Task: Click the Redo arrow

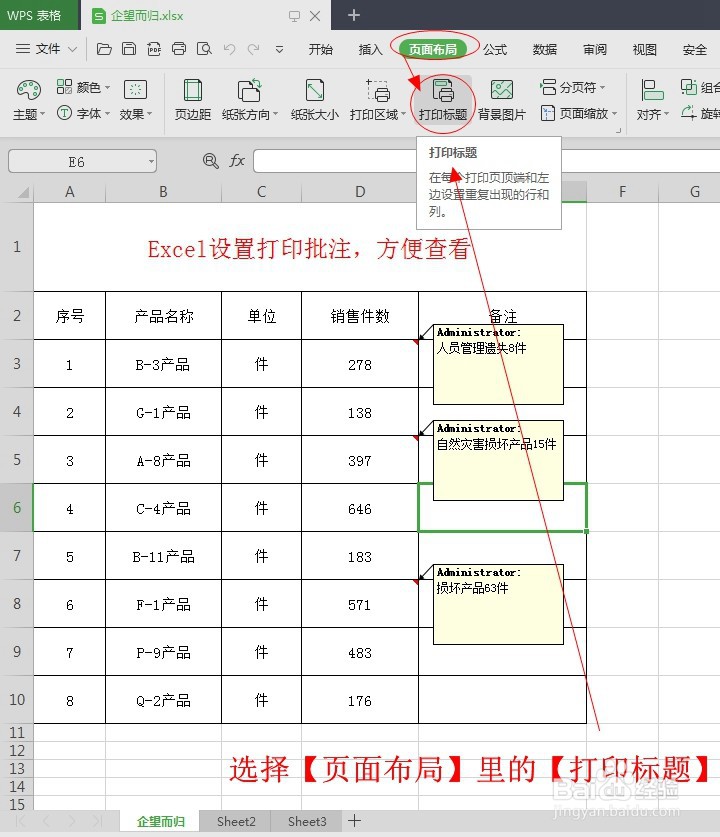Action: click(x=254, y=50)
